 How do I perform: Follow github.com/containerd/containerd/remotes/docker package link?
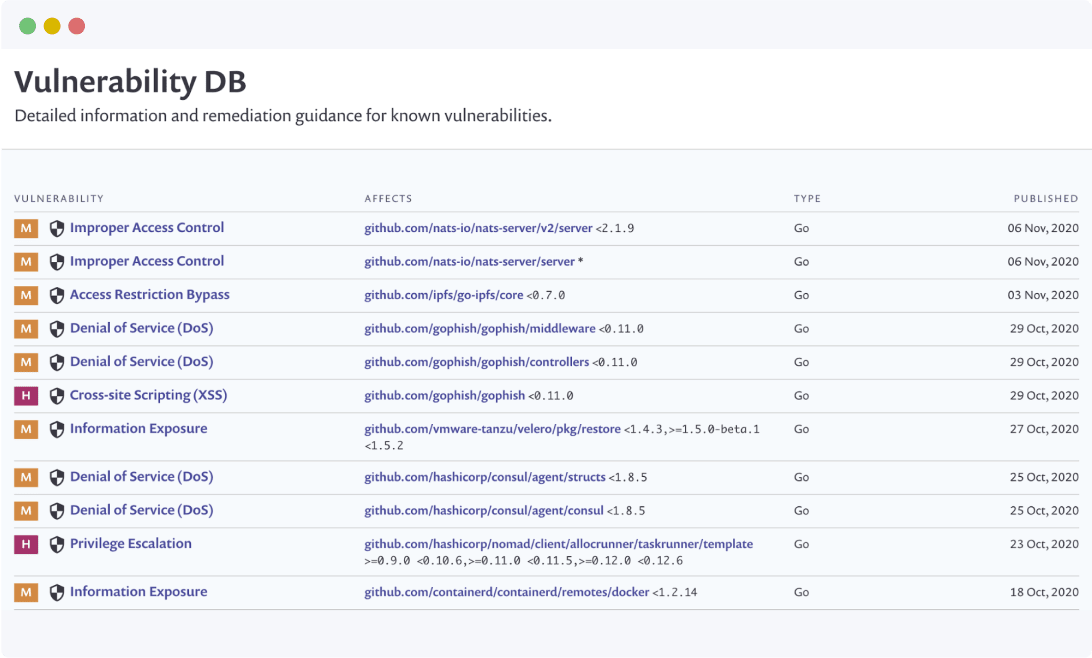click(x=507, y=592)
